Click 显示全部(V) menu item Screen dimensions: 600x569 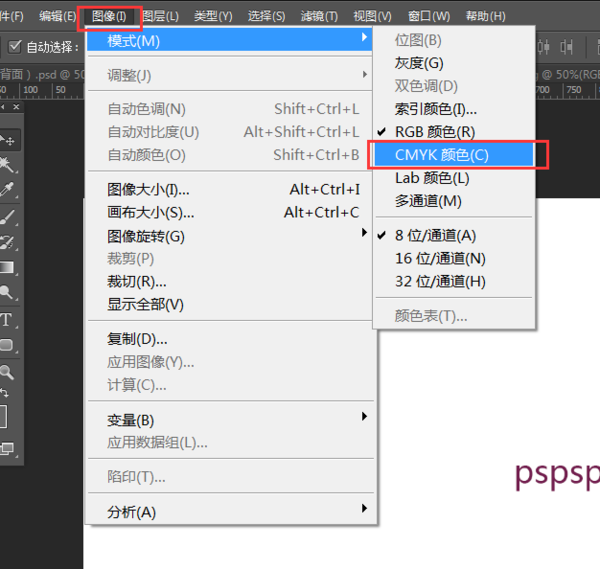pyautogui.click(x=230, y=305)
